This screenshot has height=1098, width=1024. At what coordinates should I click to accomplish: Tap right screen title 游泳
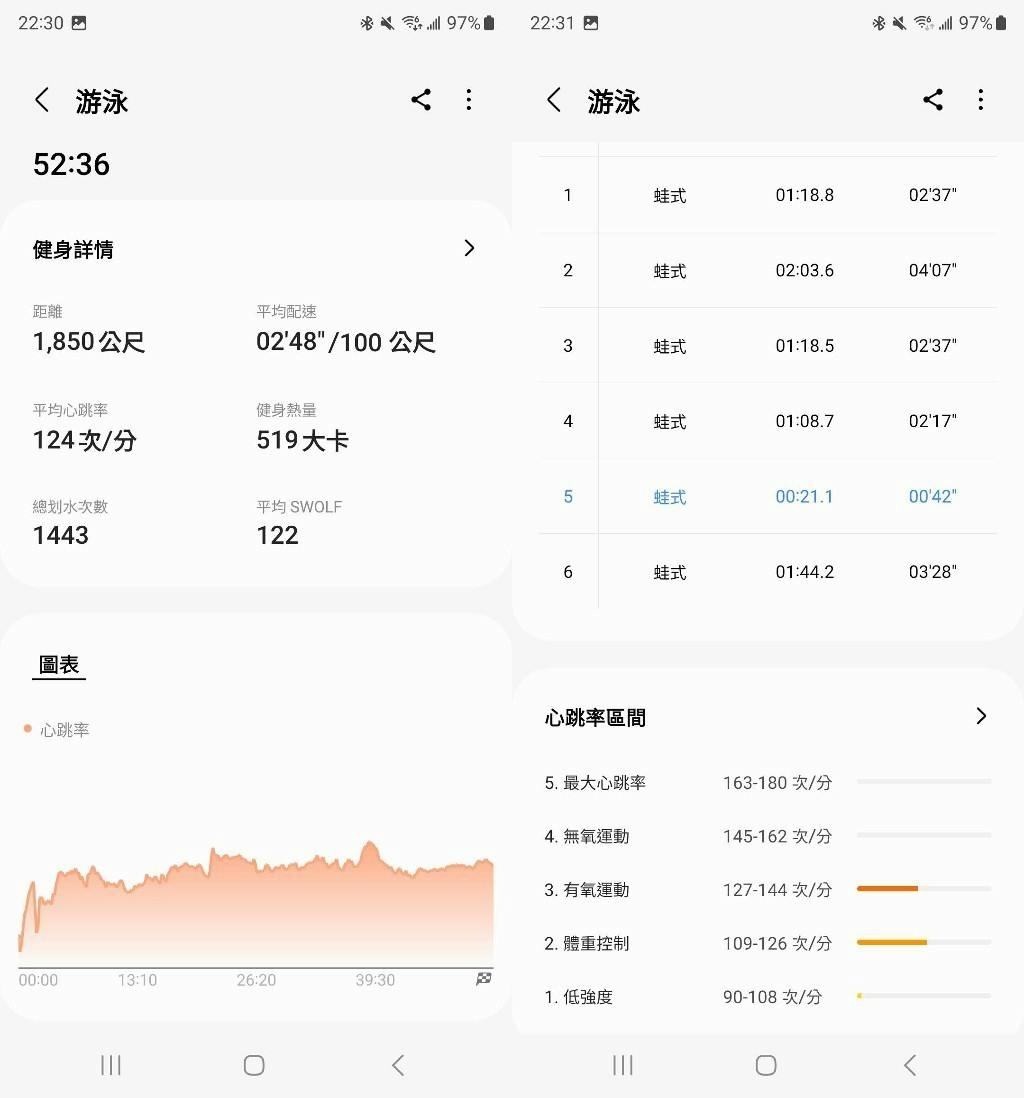click(x=614, y=102)
